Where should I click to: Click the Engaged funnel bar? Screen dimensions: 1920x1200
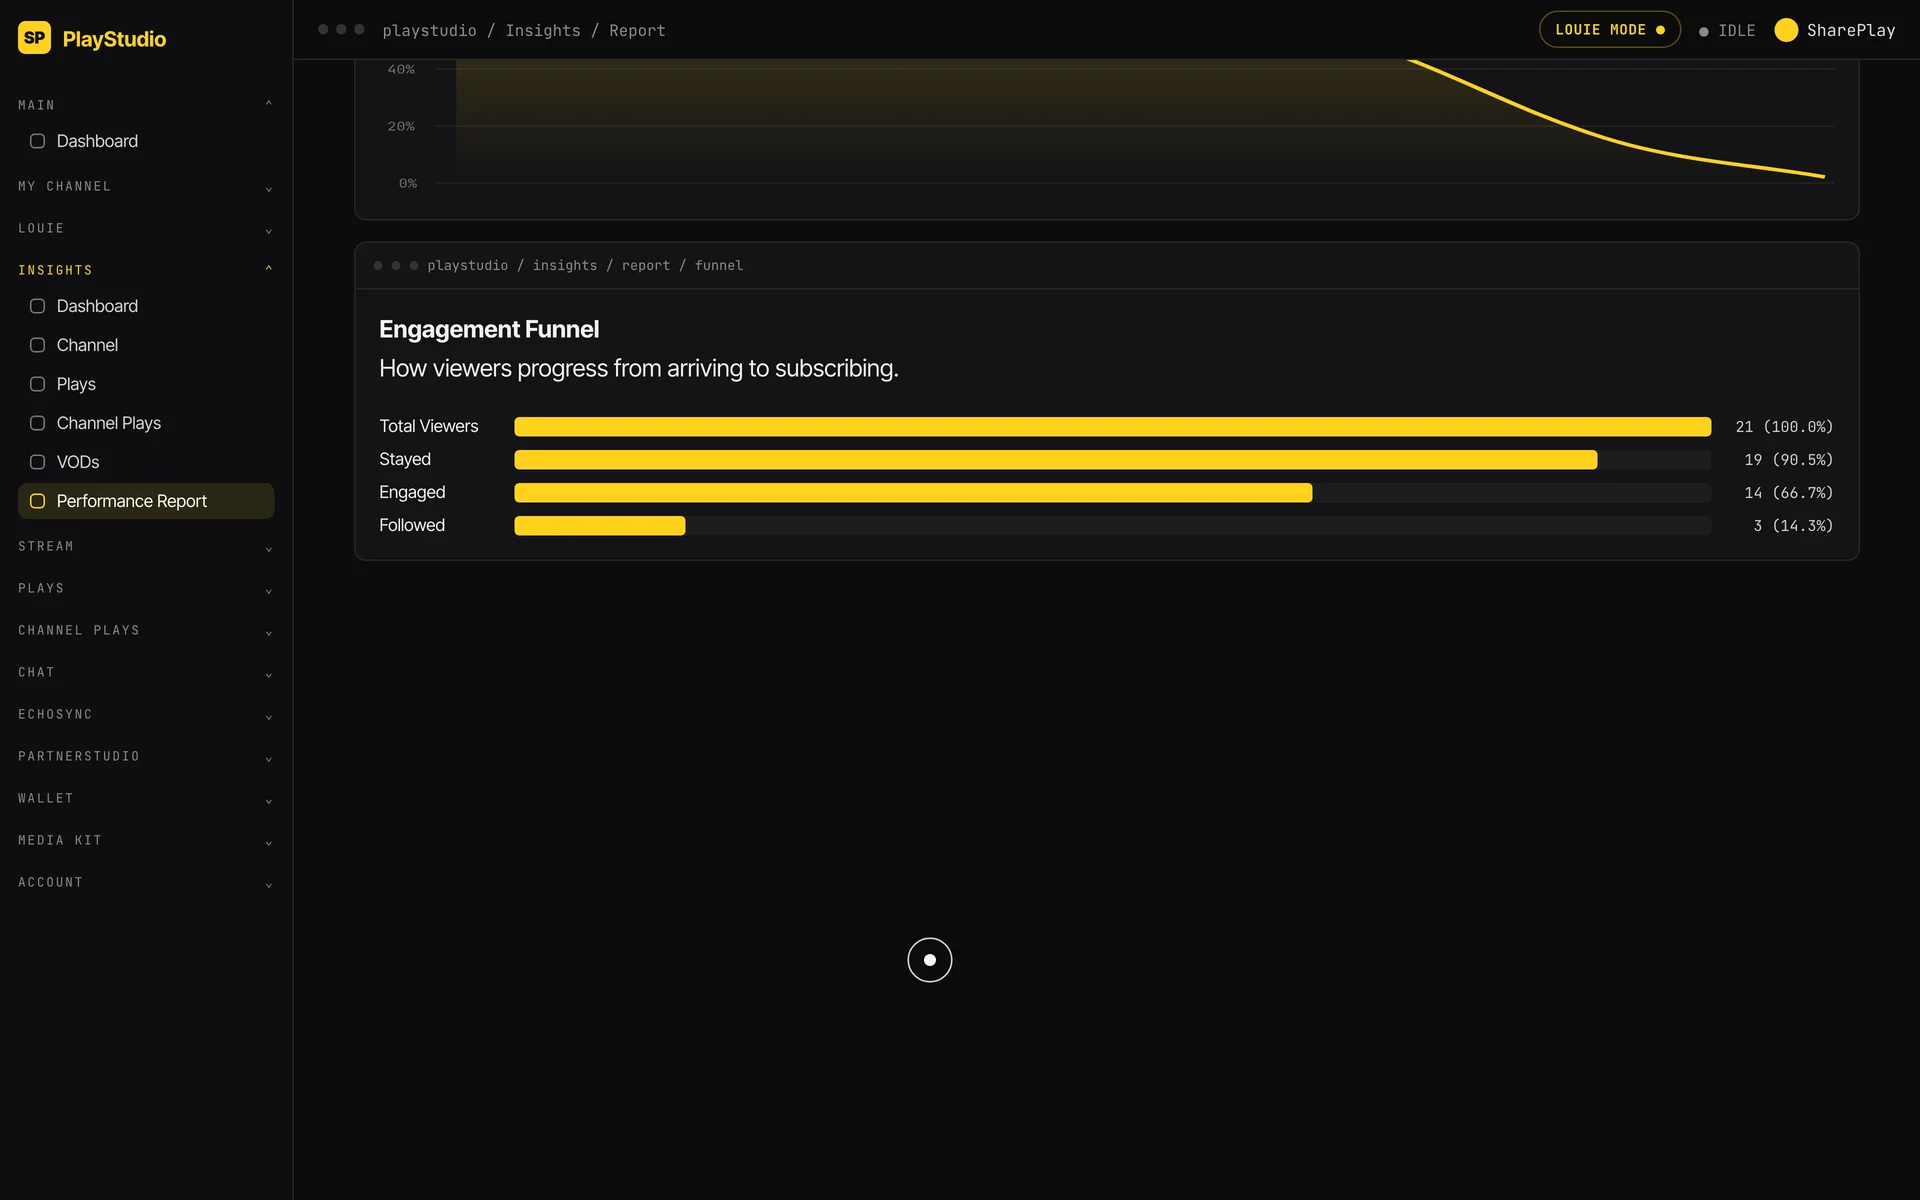(x=913, y=493)
